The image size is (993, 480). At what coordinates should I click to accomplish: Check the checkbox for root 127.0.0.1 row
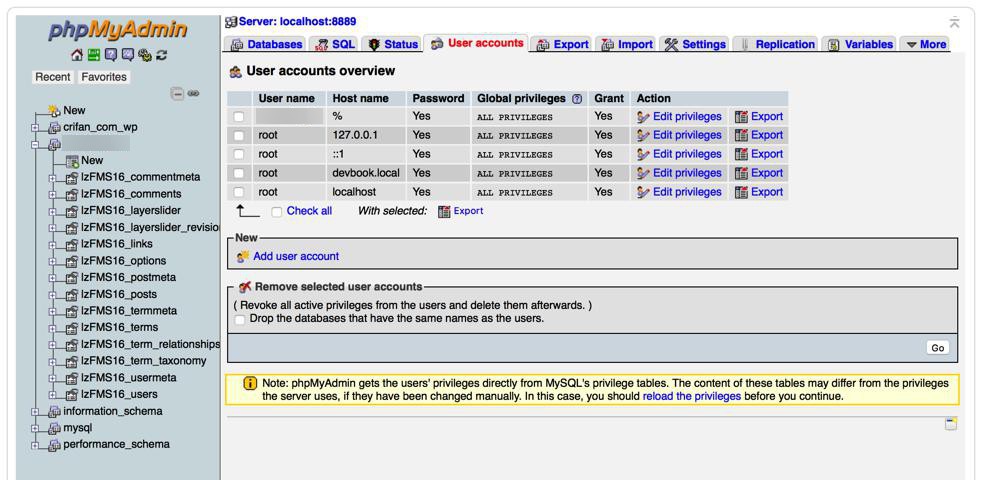point(238,136)
